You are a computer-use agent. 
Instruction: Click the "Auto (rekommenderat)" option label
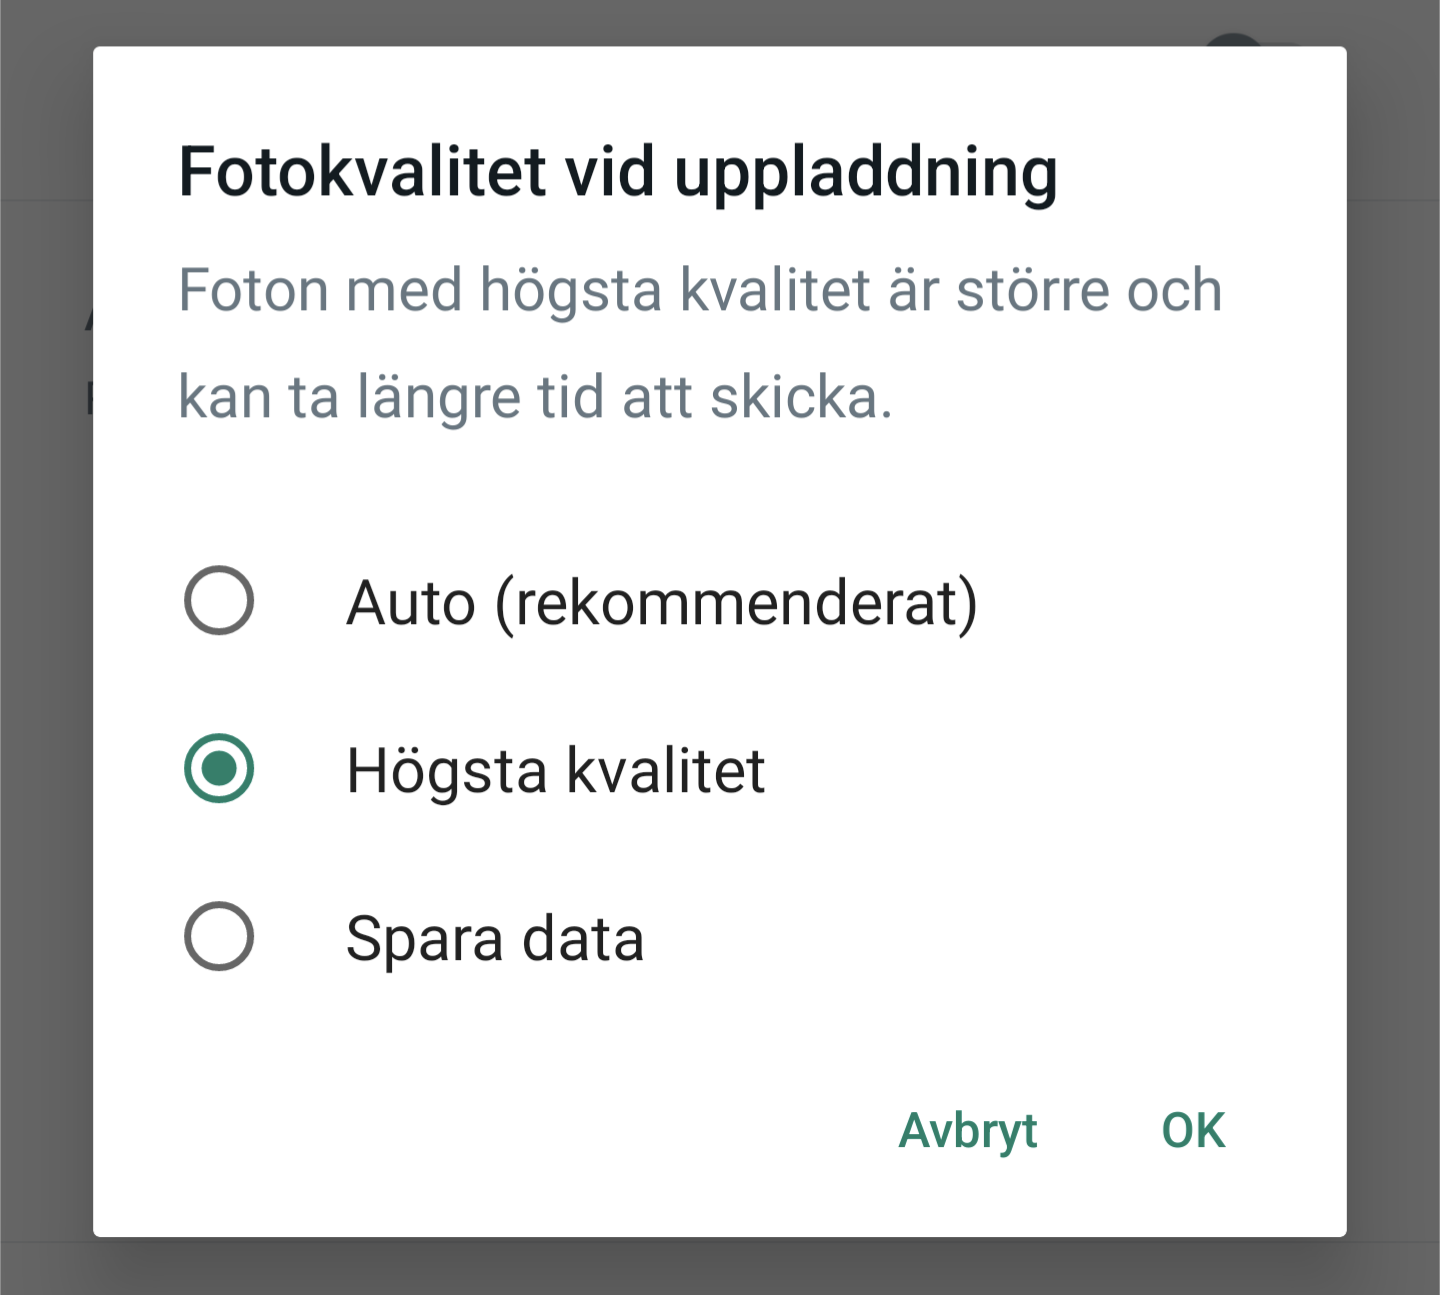tap(661, 603)
